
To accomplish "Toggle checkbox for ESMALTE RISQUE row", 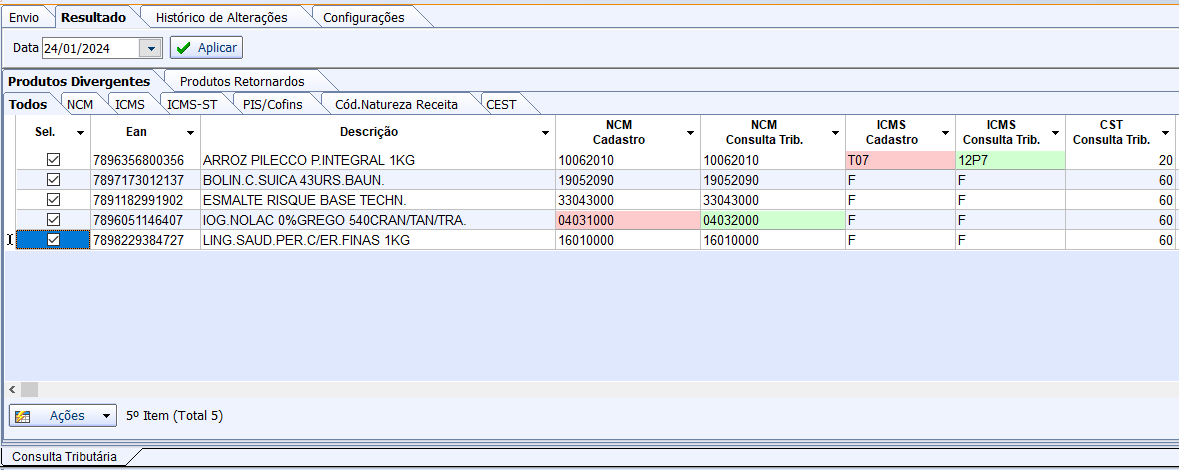I will coord(54,200).
